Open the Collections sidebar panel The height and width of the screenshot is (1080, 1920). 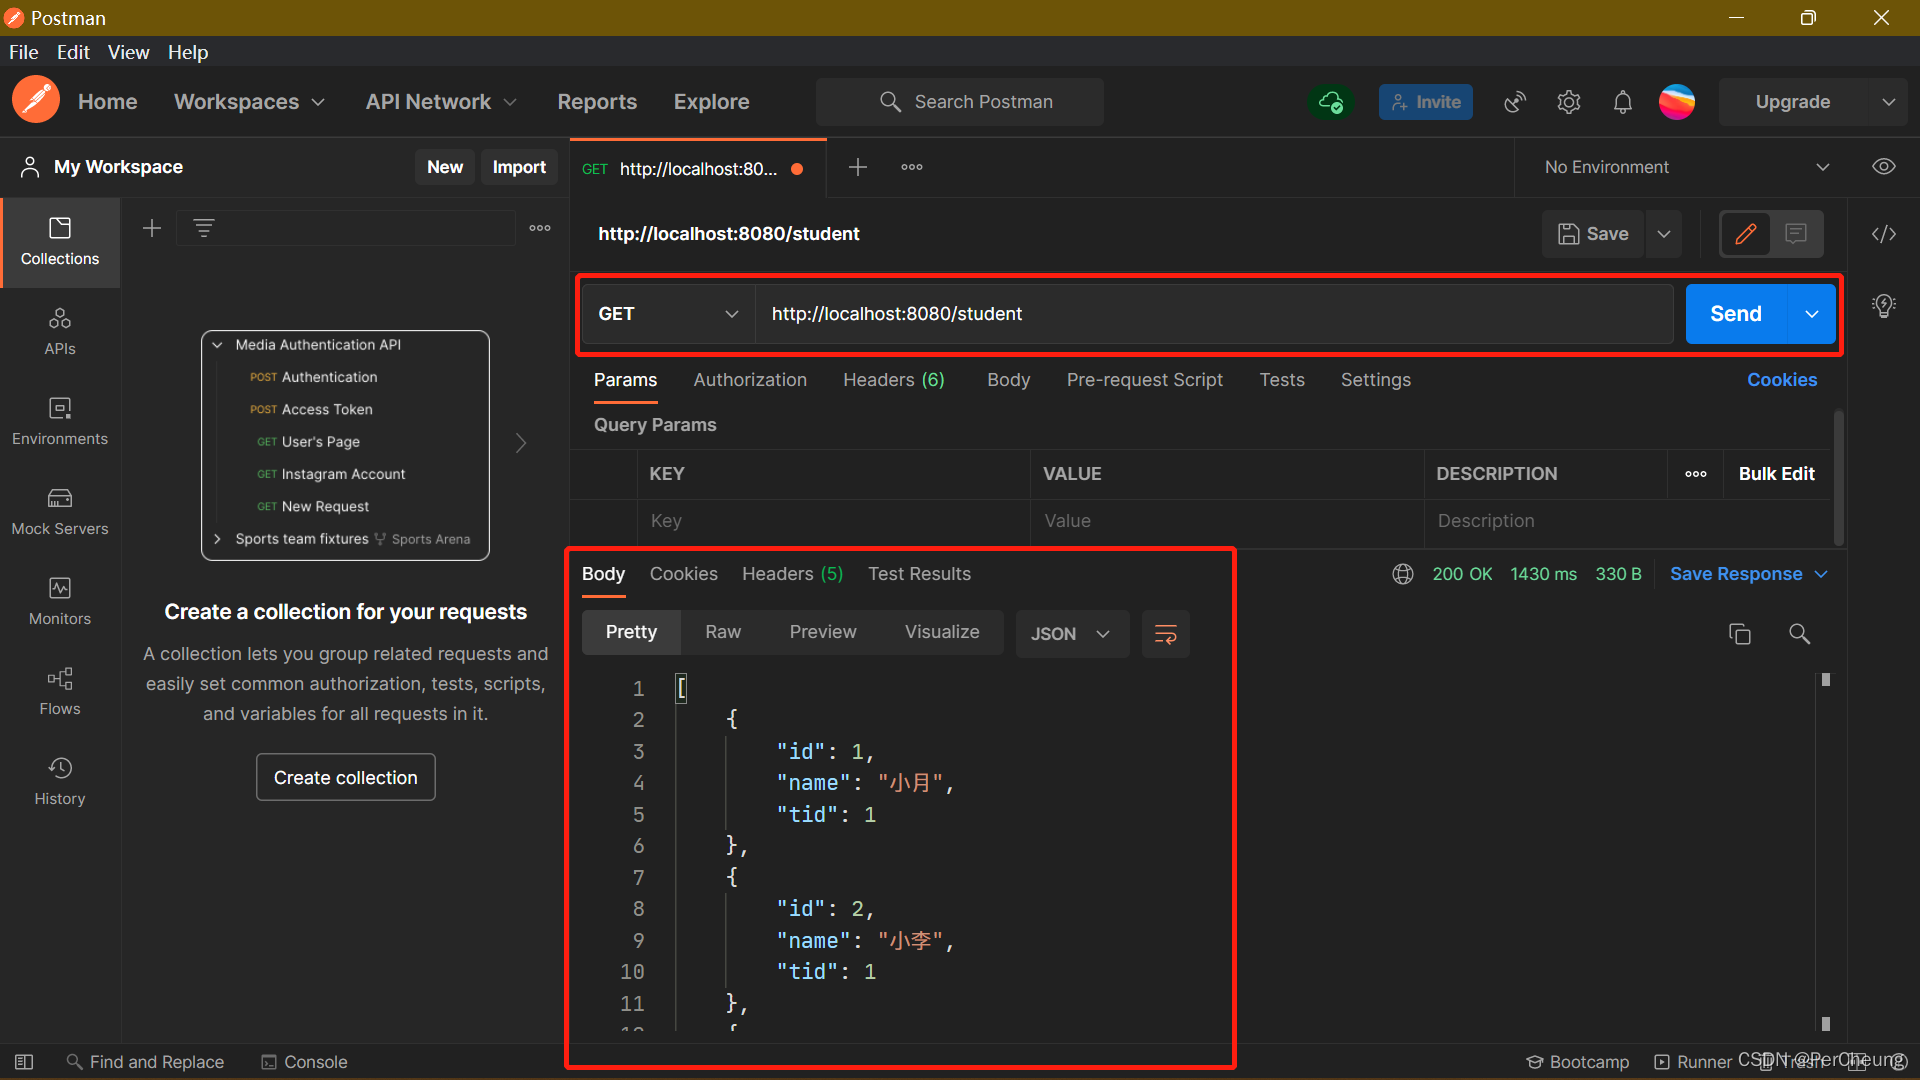pos(60,241)
